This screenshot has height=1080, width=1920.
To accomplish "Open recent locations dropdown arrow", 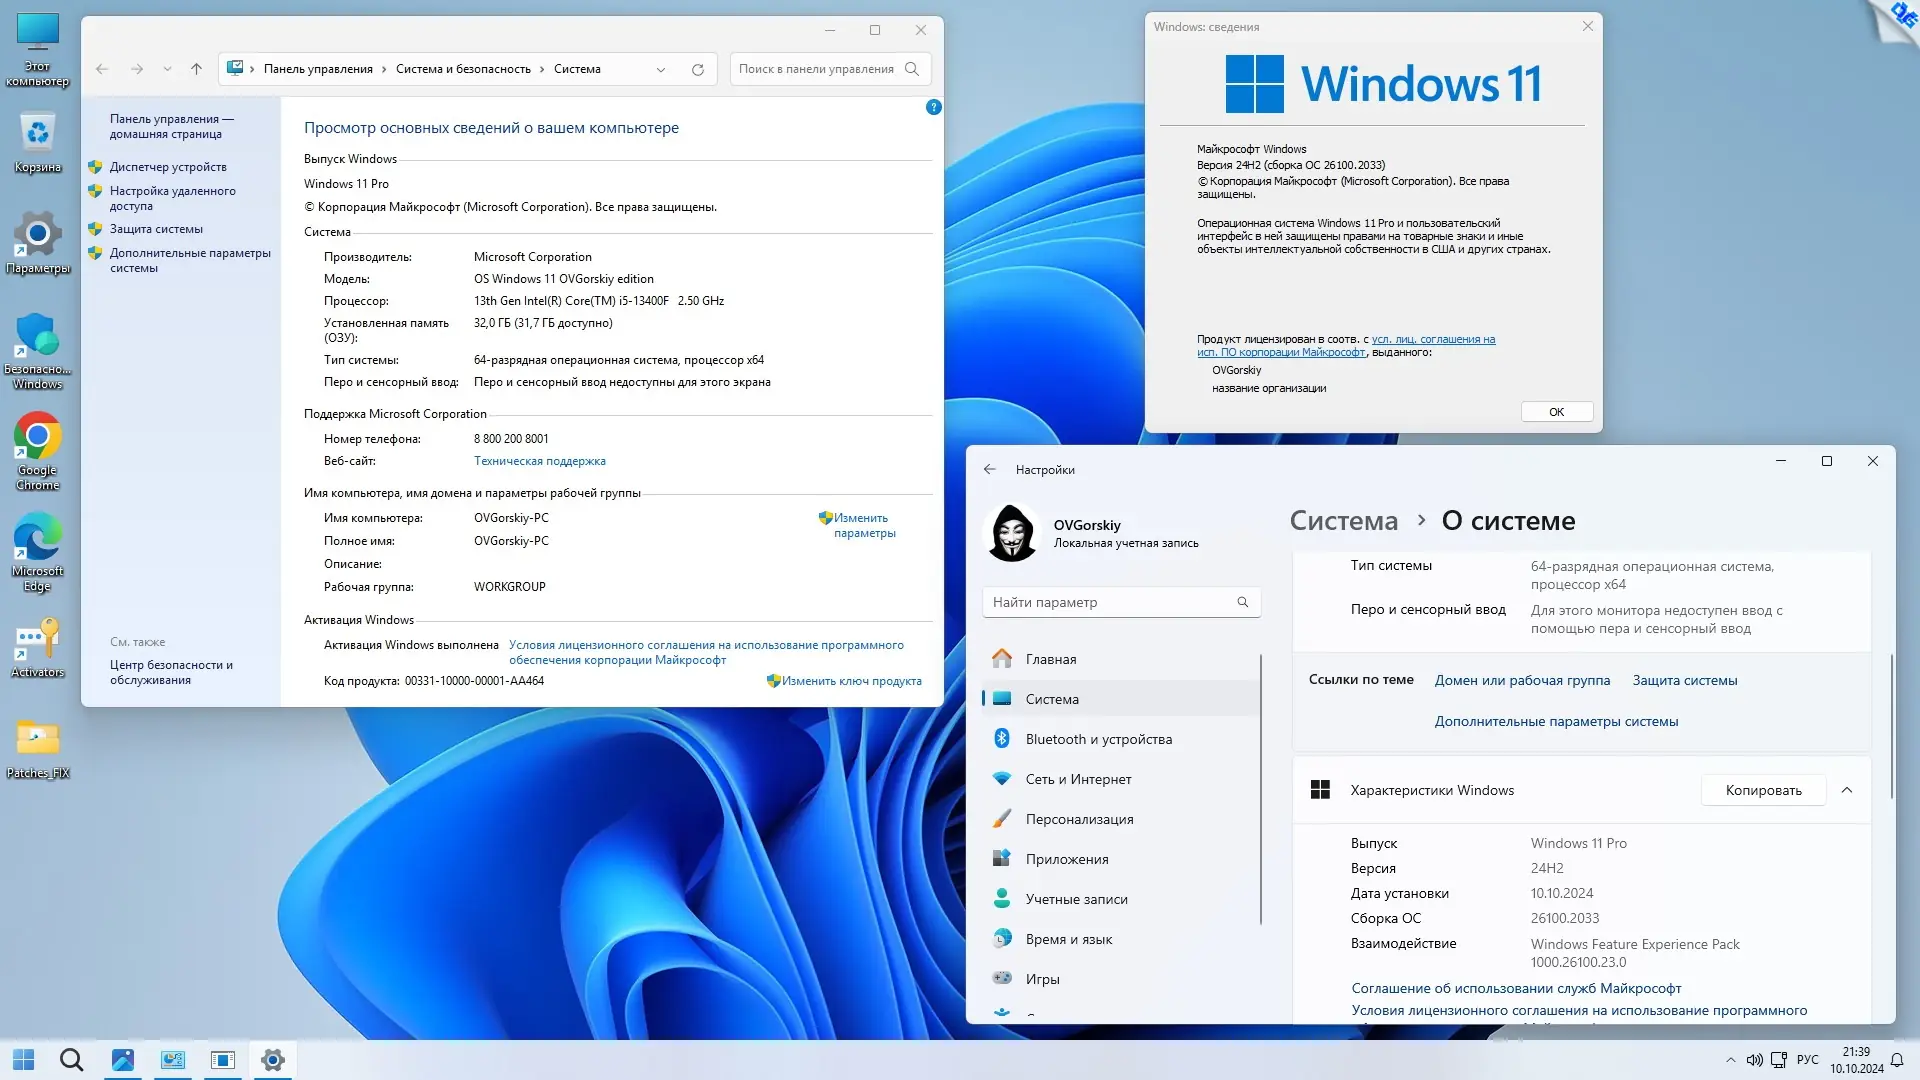I will coord(167,69).
